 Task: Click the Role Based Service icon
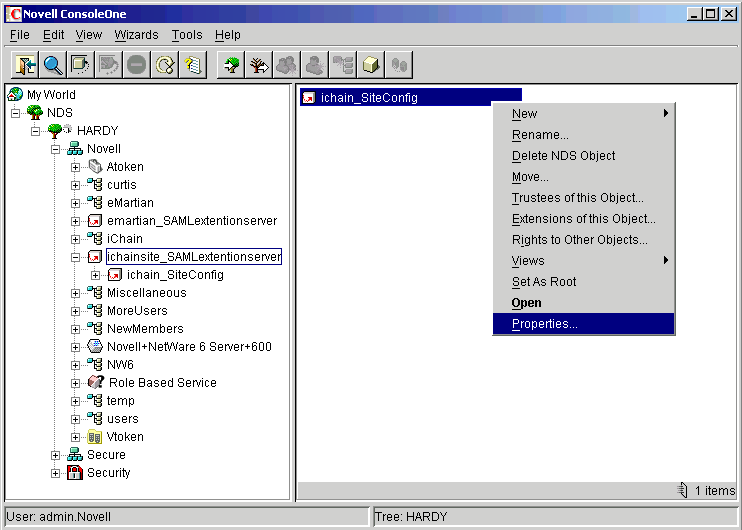pos(96,383)
